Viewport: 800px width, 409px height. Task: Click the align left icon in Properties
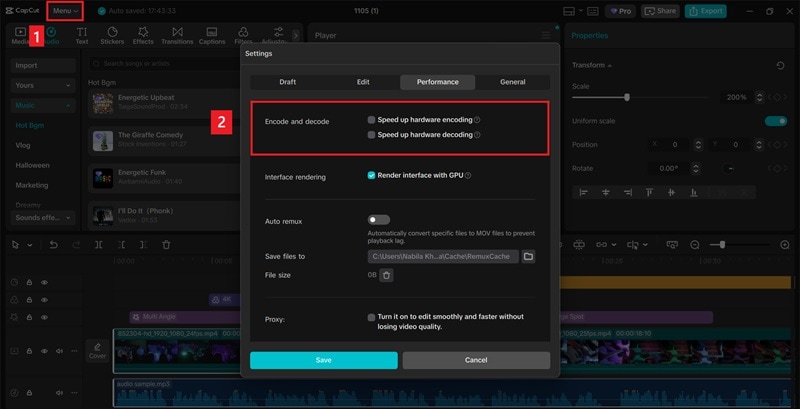(584, 192)
